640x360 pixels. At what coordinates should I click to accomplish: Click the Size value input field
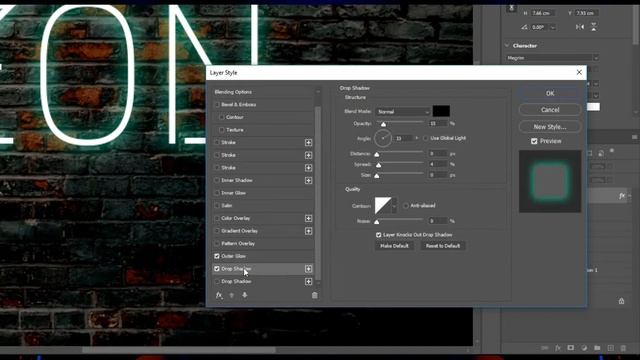tap(438, 175)
